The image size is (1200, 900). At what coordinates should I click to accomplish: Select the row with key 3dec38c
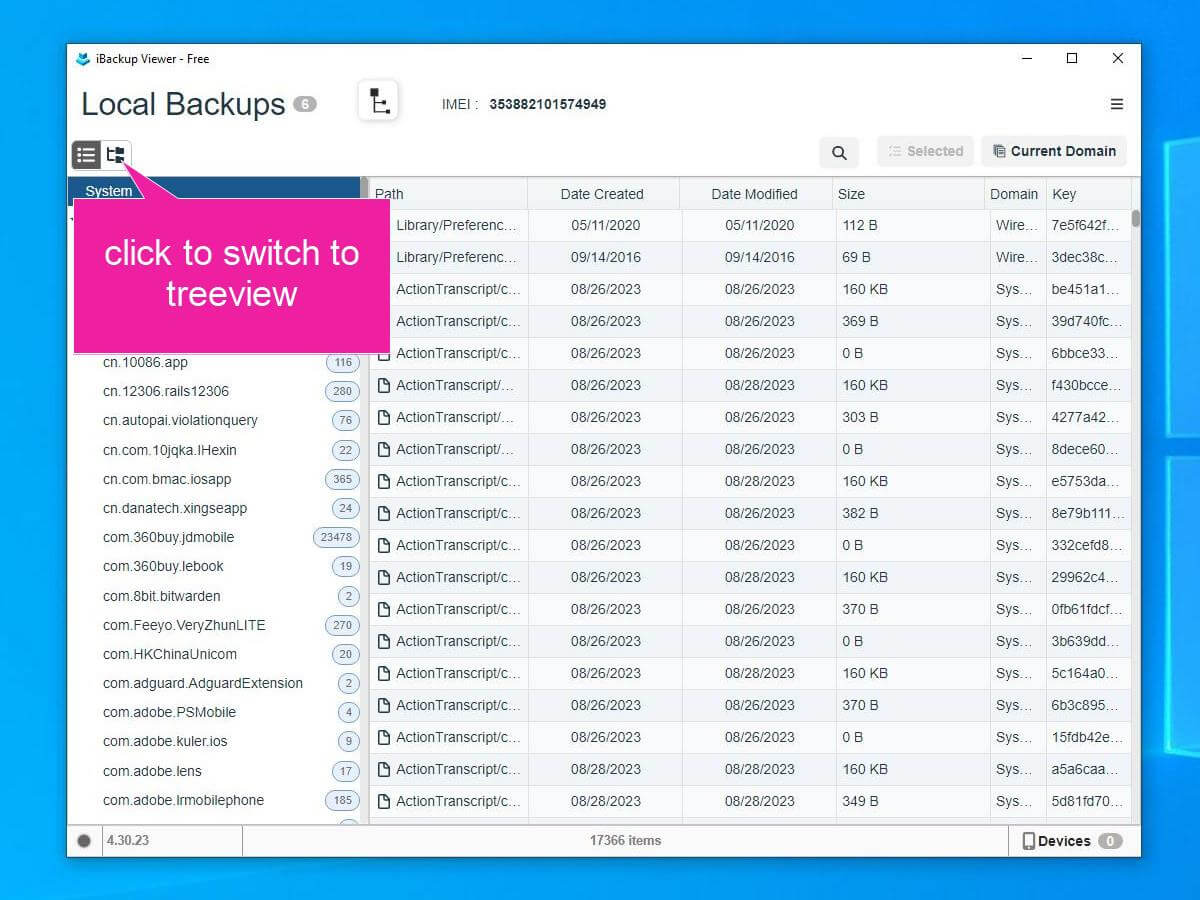point(750,257)
